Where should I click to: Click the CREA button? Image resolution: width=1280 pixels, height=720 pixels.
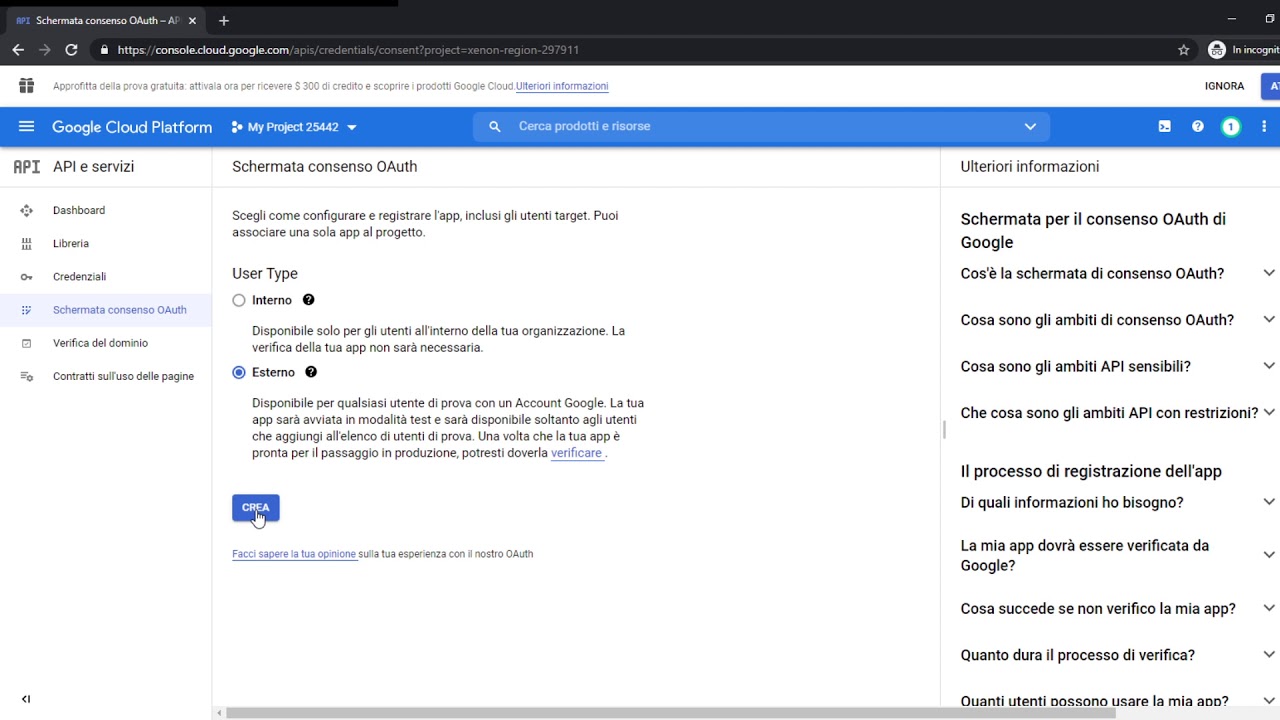[256, 508]
